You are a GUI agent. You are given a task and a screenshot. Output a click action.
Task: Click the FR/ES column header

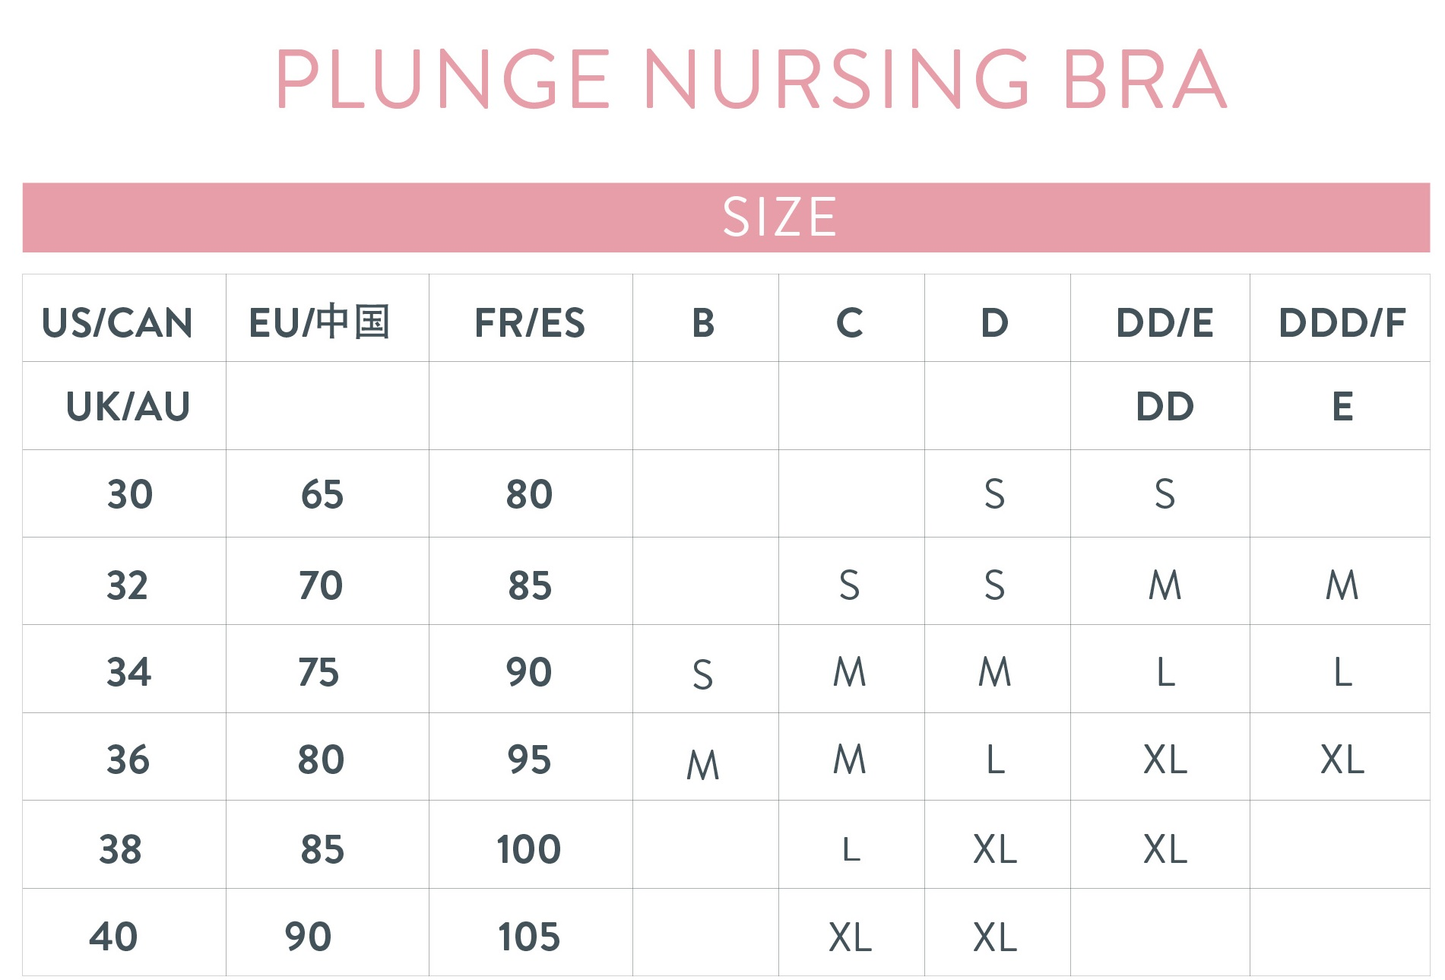(530, 323)
